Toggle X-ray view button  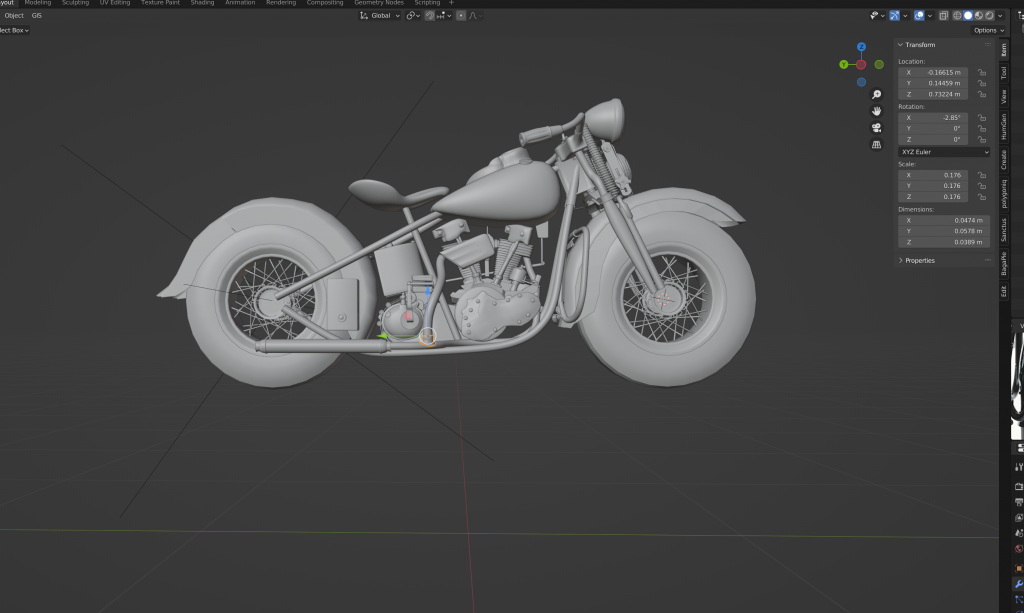click(x=943, y=16)
